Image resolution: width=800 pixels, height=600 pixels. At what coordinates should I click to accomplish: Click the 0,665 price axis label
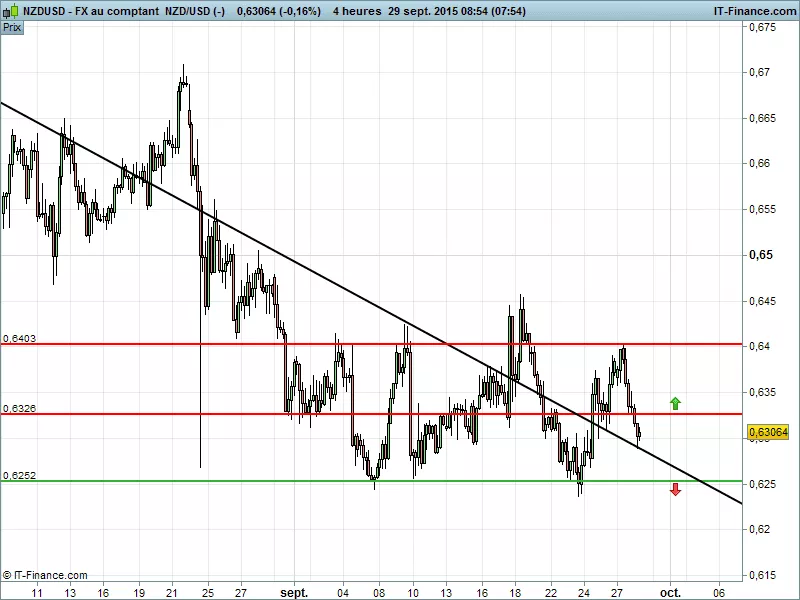click(x=762, y=118)
